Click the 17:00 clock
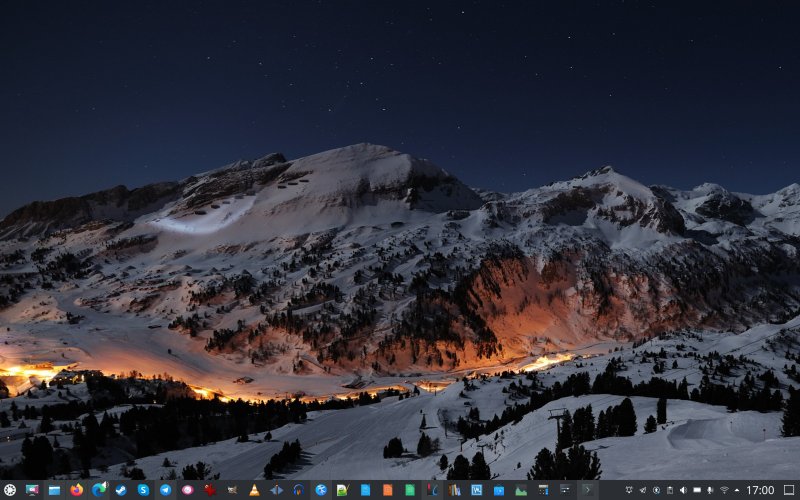 (x=760, y=490)
